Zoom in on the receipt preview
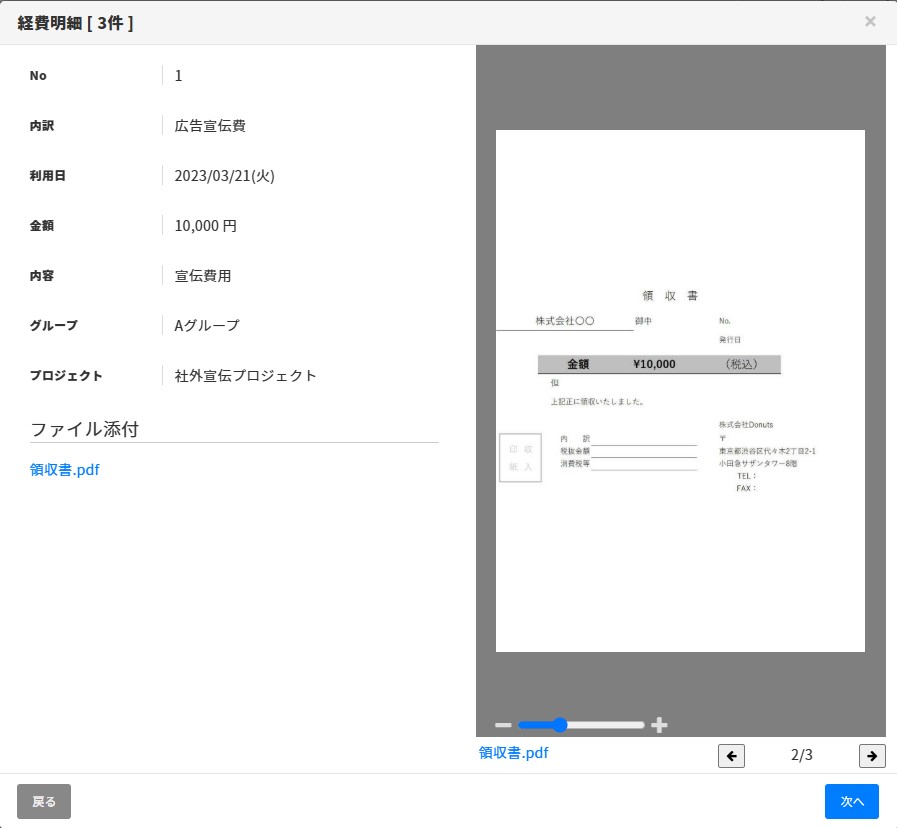The image size is (897, 828). click(x=659, y=725)
